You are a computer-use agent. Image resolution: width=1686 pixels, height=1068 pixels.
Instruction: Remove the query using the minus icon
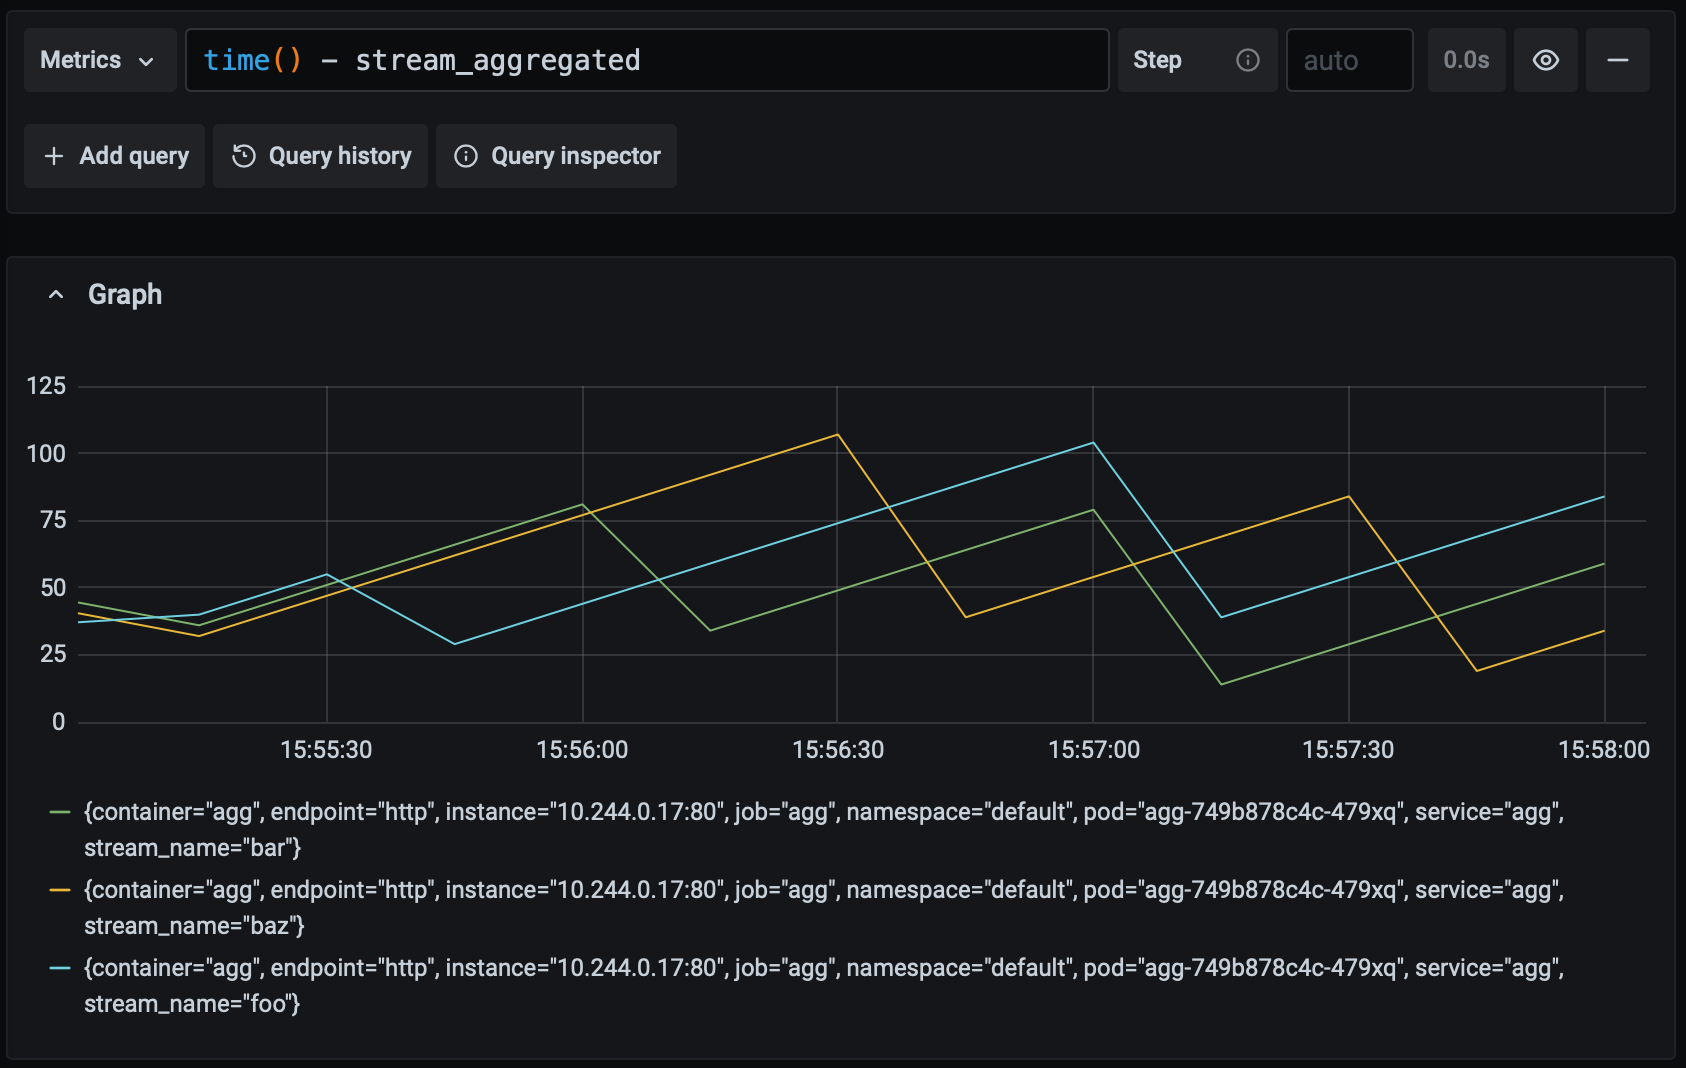click(x=1617, y=60)
